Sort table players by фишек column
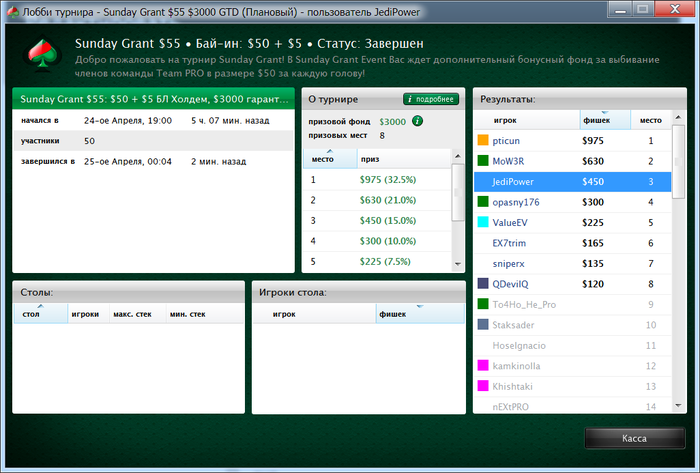700x473 pixels. 420,314
